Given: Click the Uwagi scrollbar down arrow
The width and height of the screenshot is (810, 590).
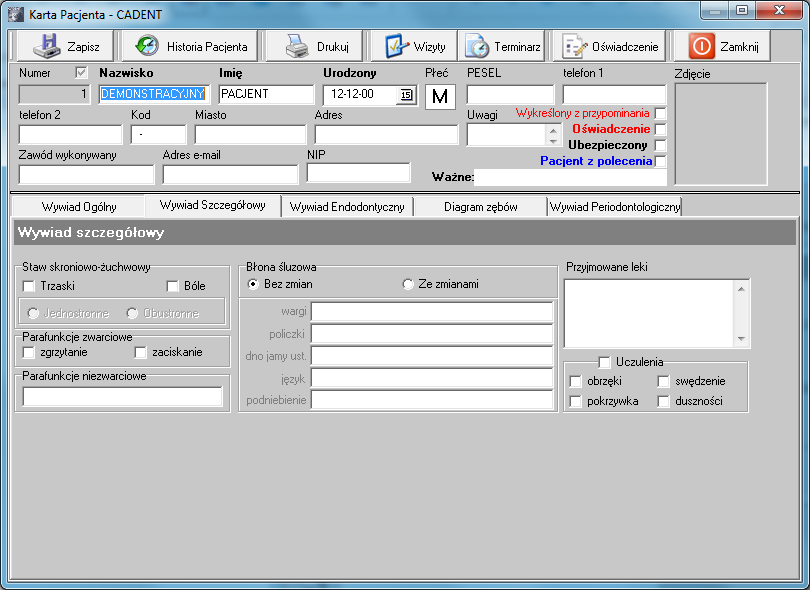Looking at the screenshot, I should point(553,140).
